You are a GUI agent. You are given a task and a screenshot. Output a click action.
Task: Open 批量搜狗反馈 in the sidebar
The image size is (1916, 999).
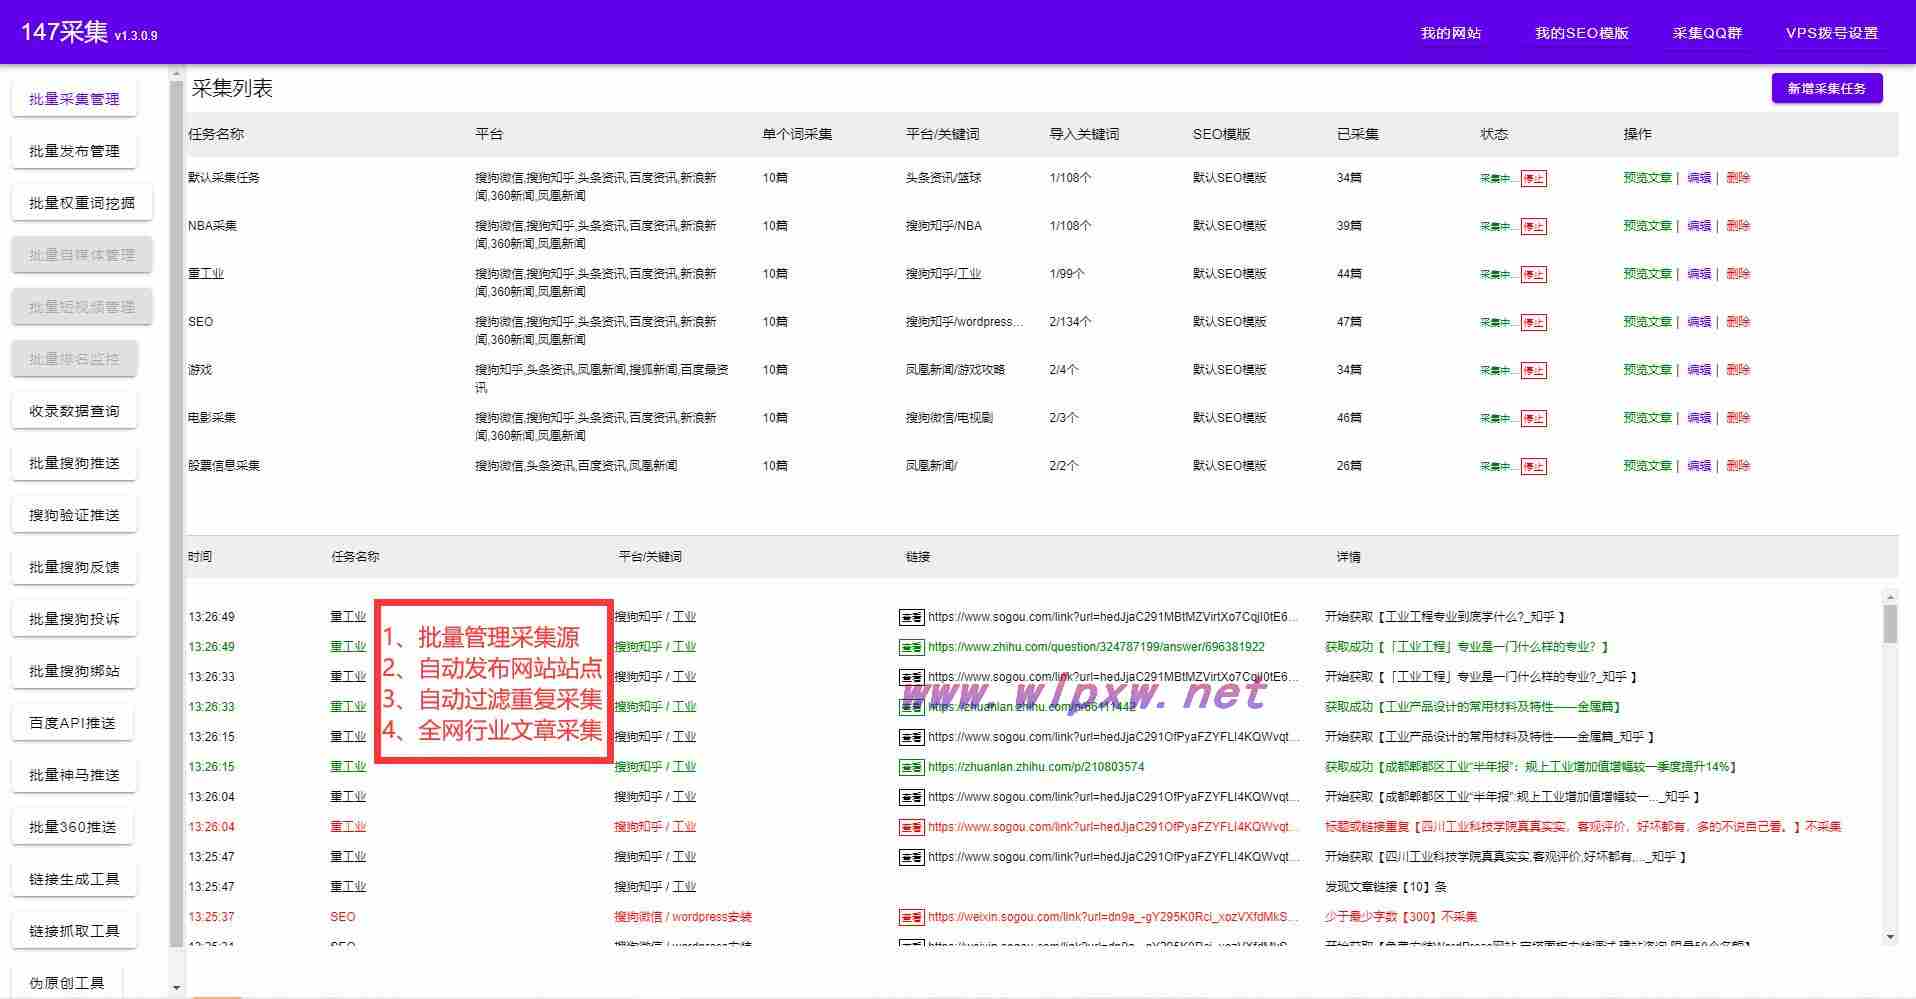pos(74,567)
